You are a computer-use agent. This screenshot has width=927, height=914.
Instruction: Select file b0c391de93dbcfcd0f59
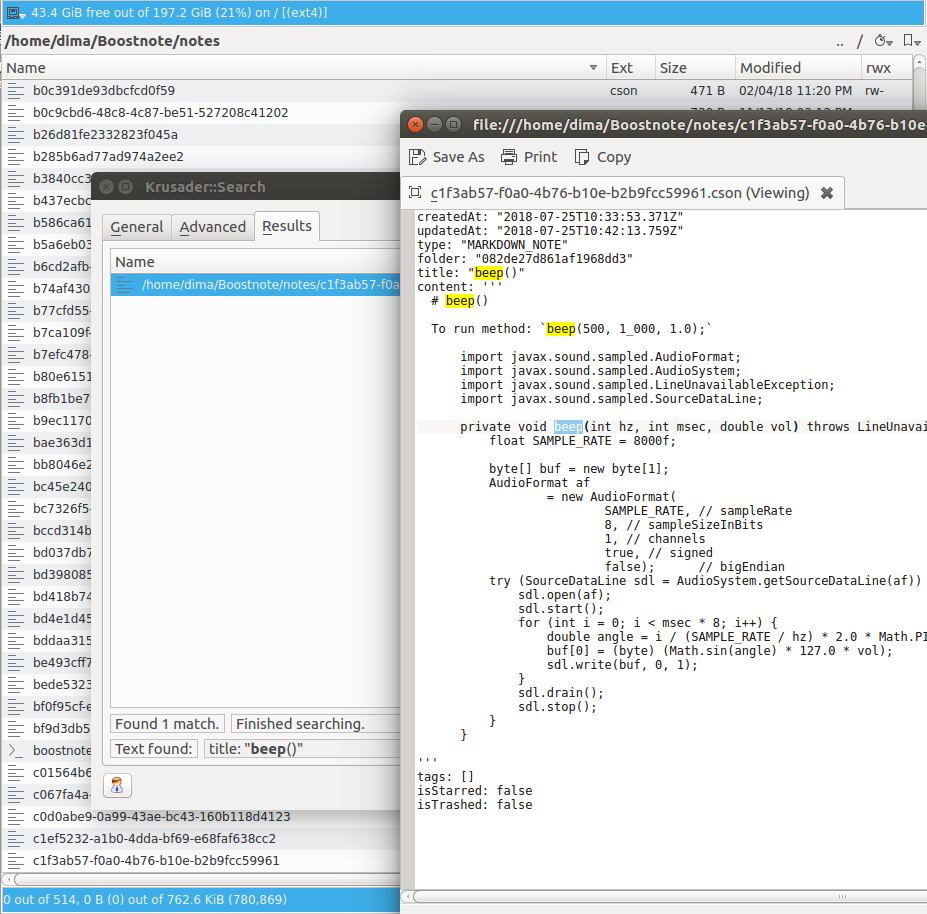point(104,90)
